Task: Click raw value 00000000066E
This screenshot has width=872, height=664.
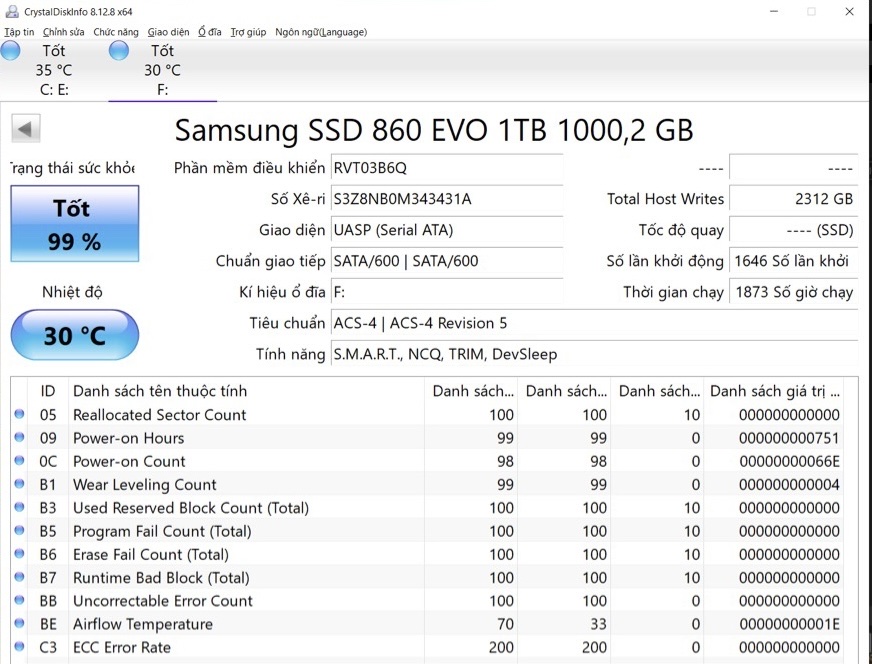Action: pyautogui.click(x=789, y=462)
